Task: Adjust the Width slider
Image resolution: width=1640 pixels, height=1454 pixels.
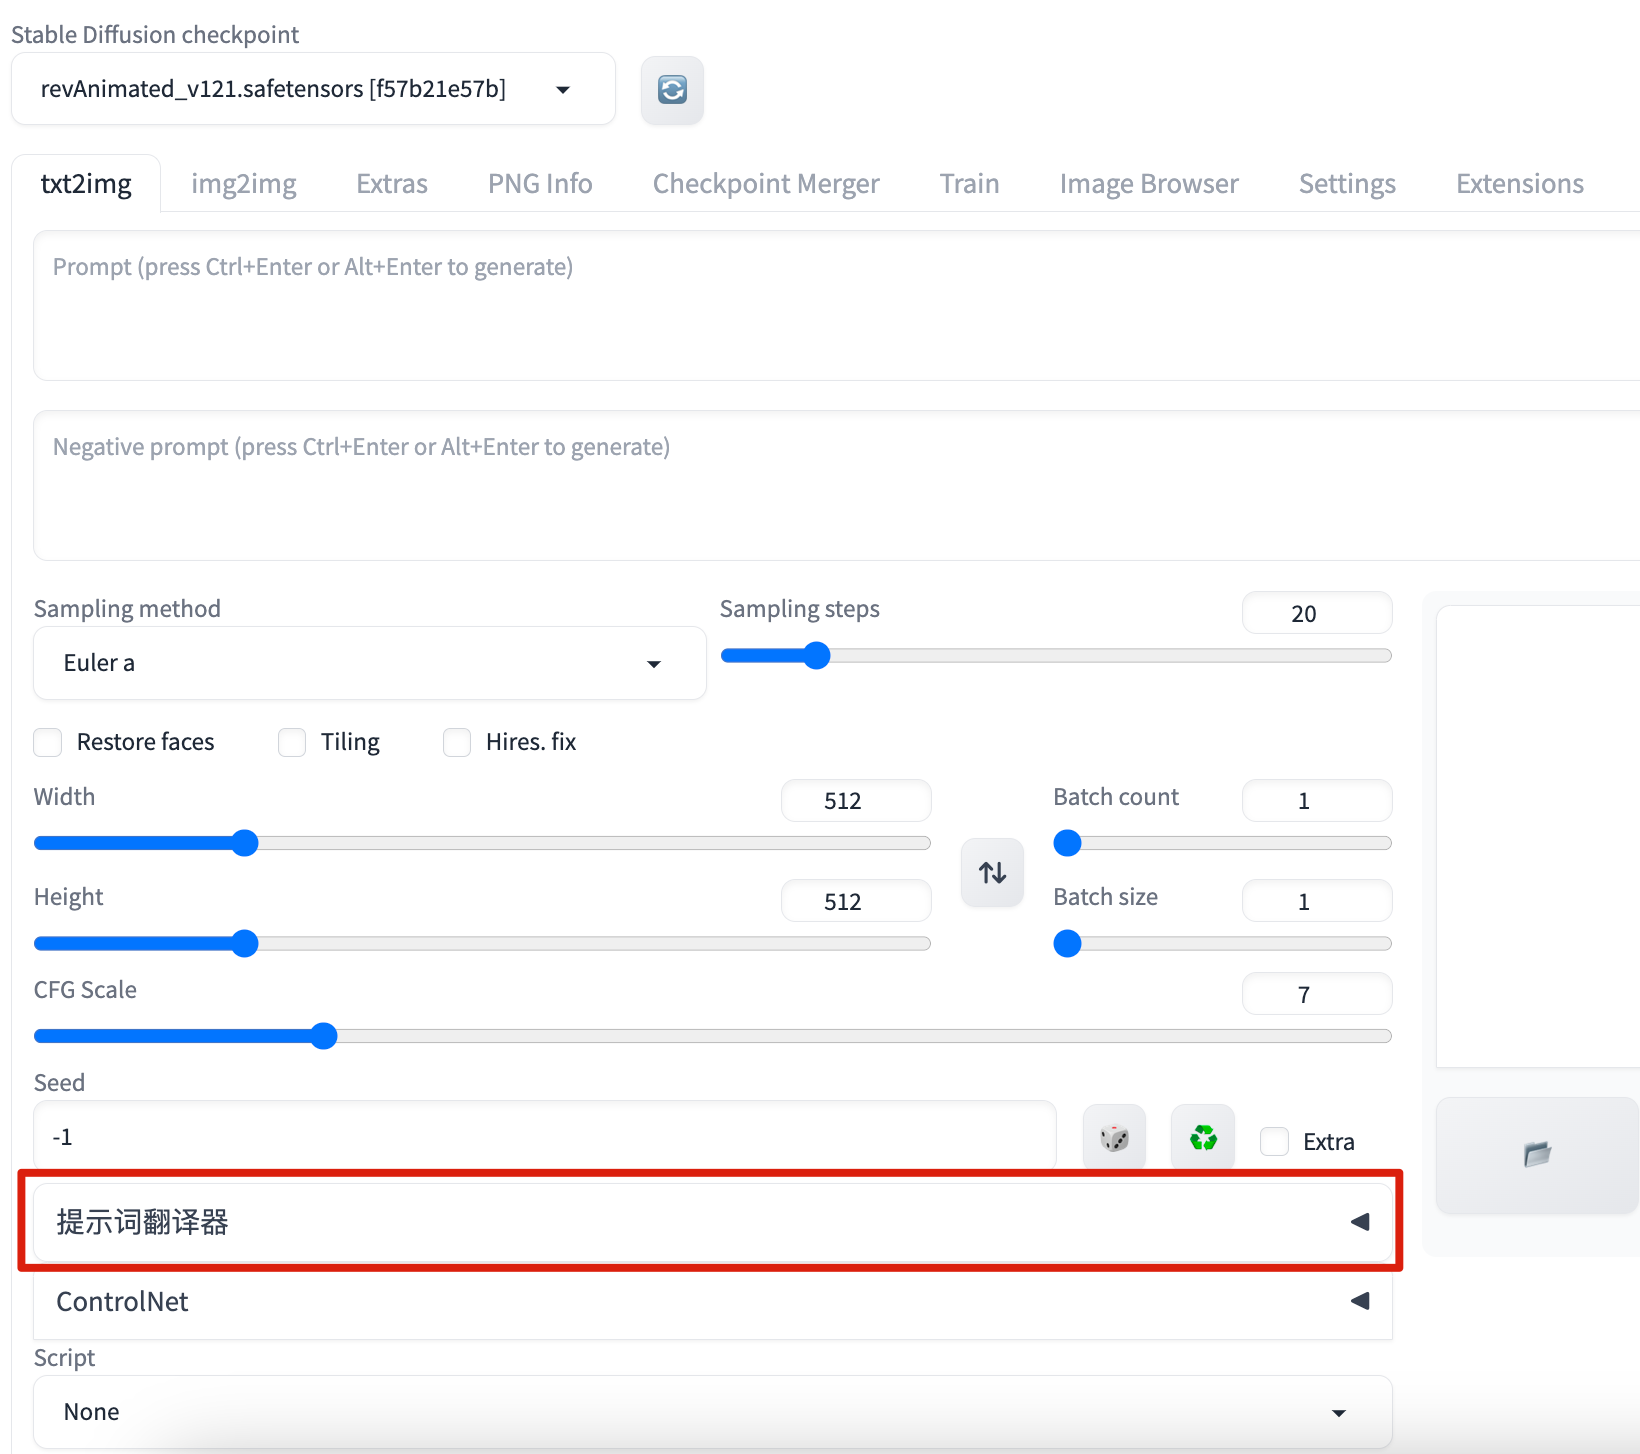Action: click(482, 843)
